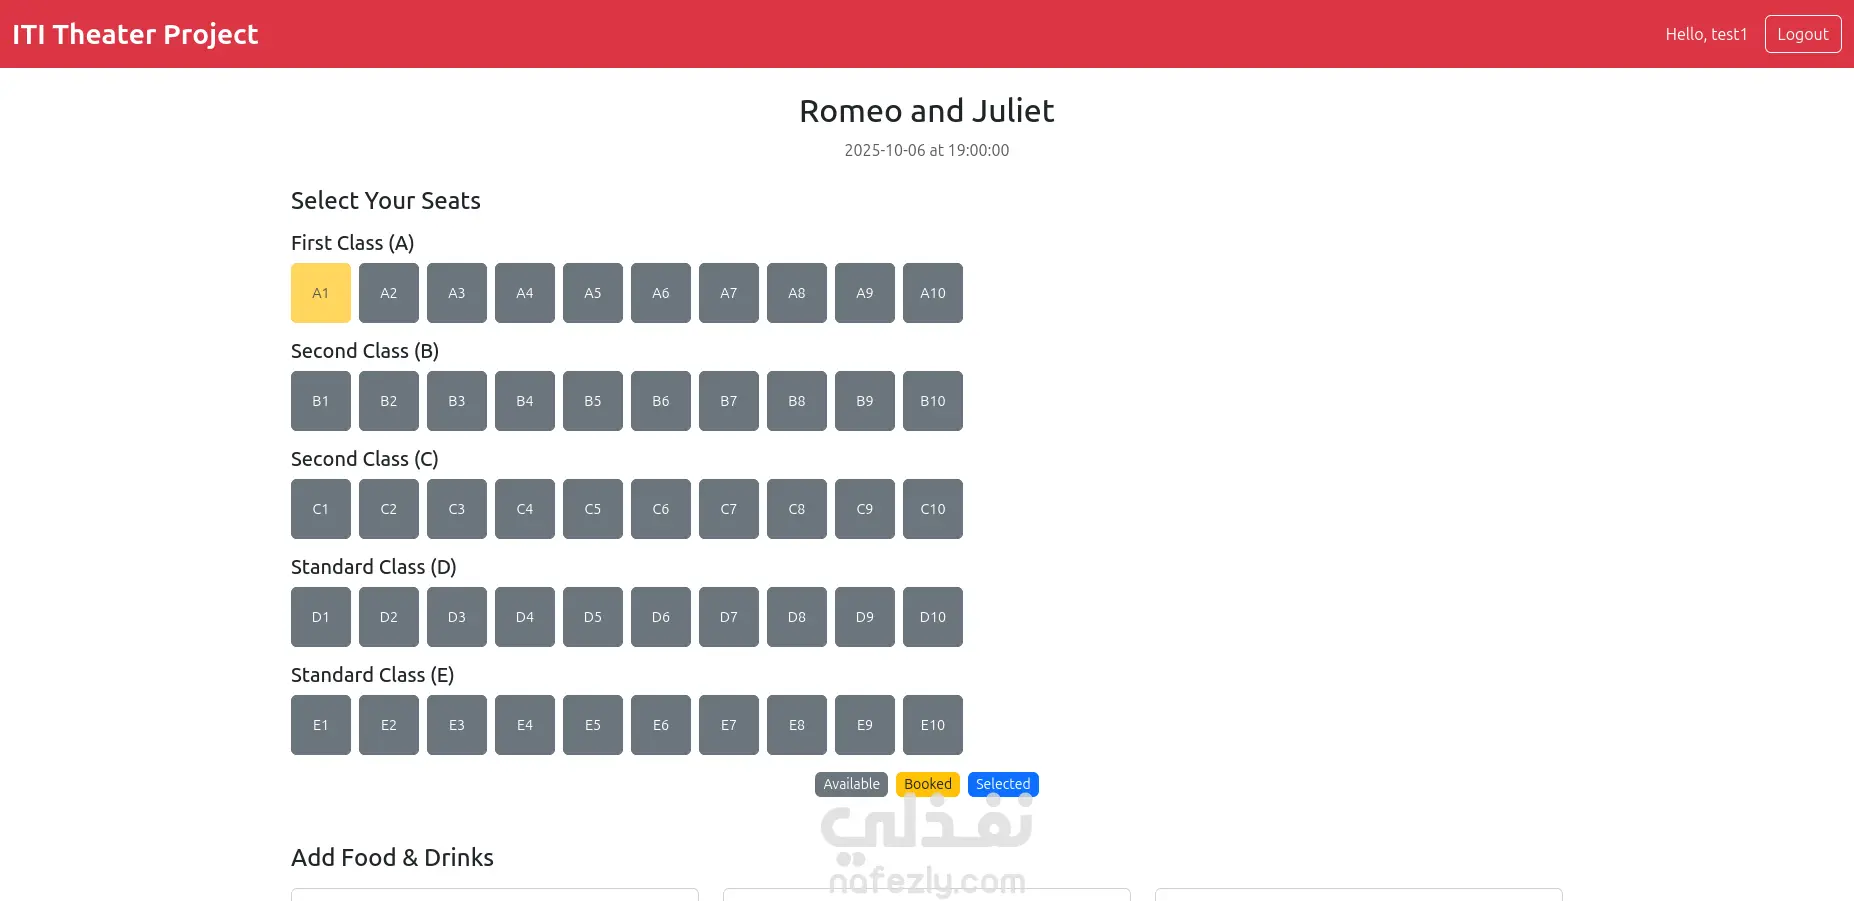Click the blue Selected legend badge
This screenshot has height=901, width=1854.
pos(1003,784)
